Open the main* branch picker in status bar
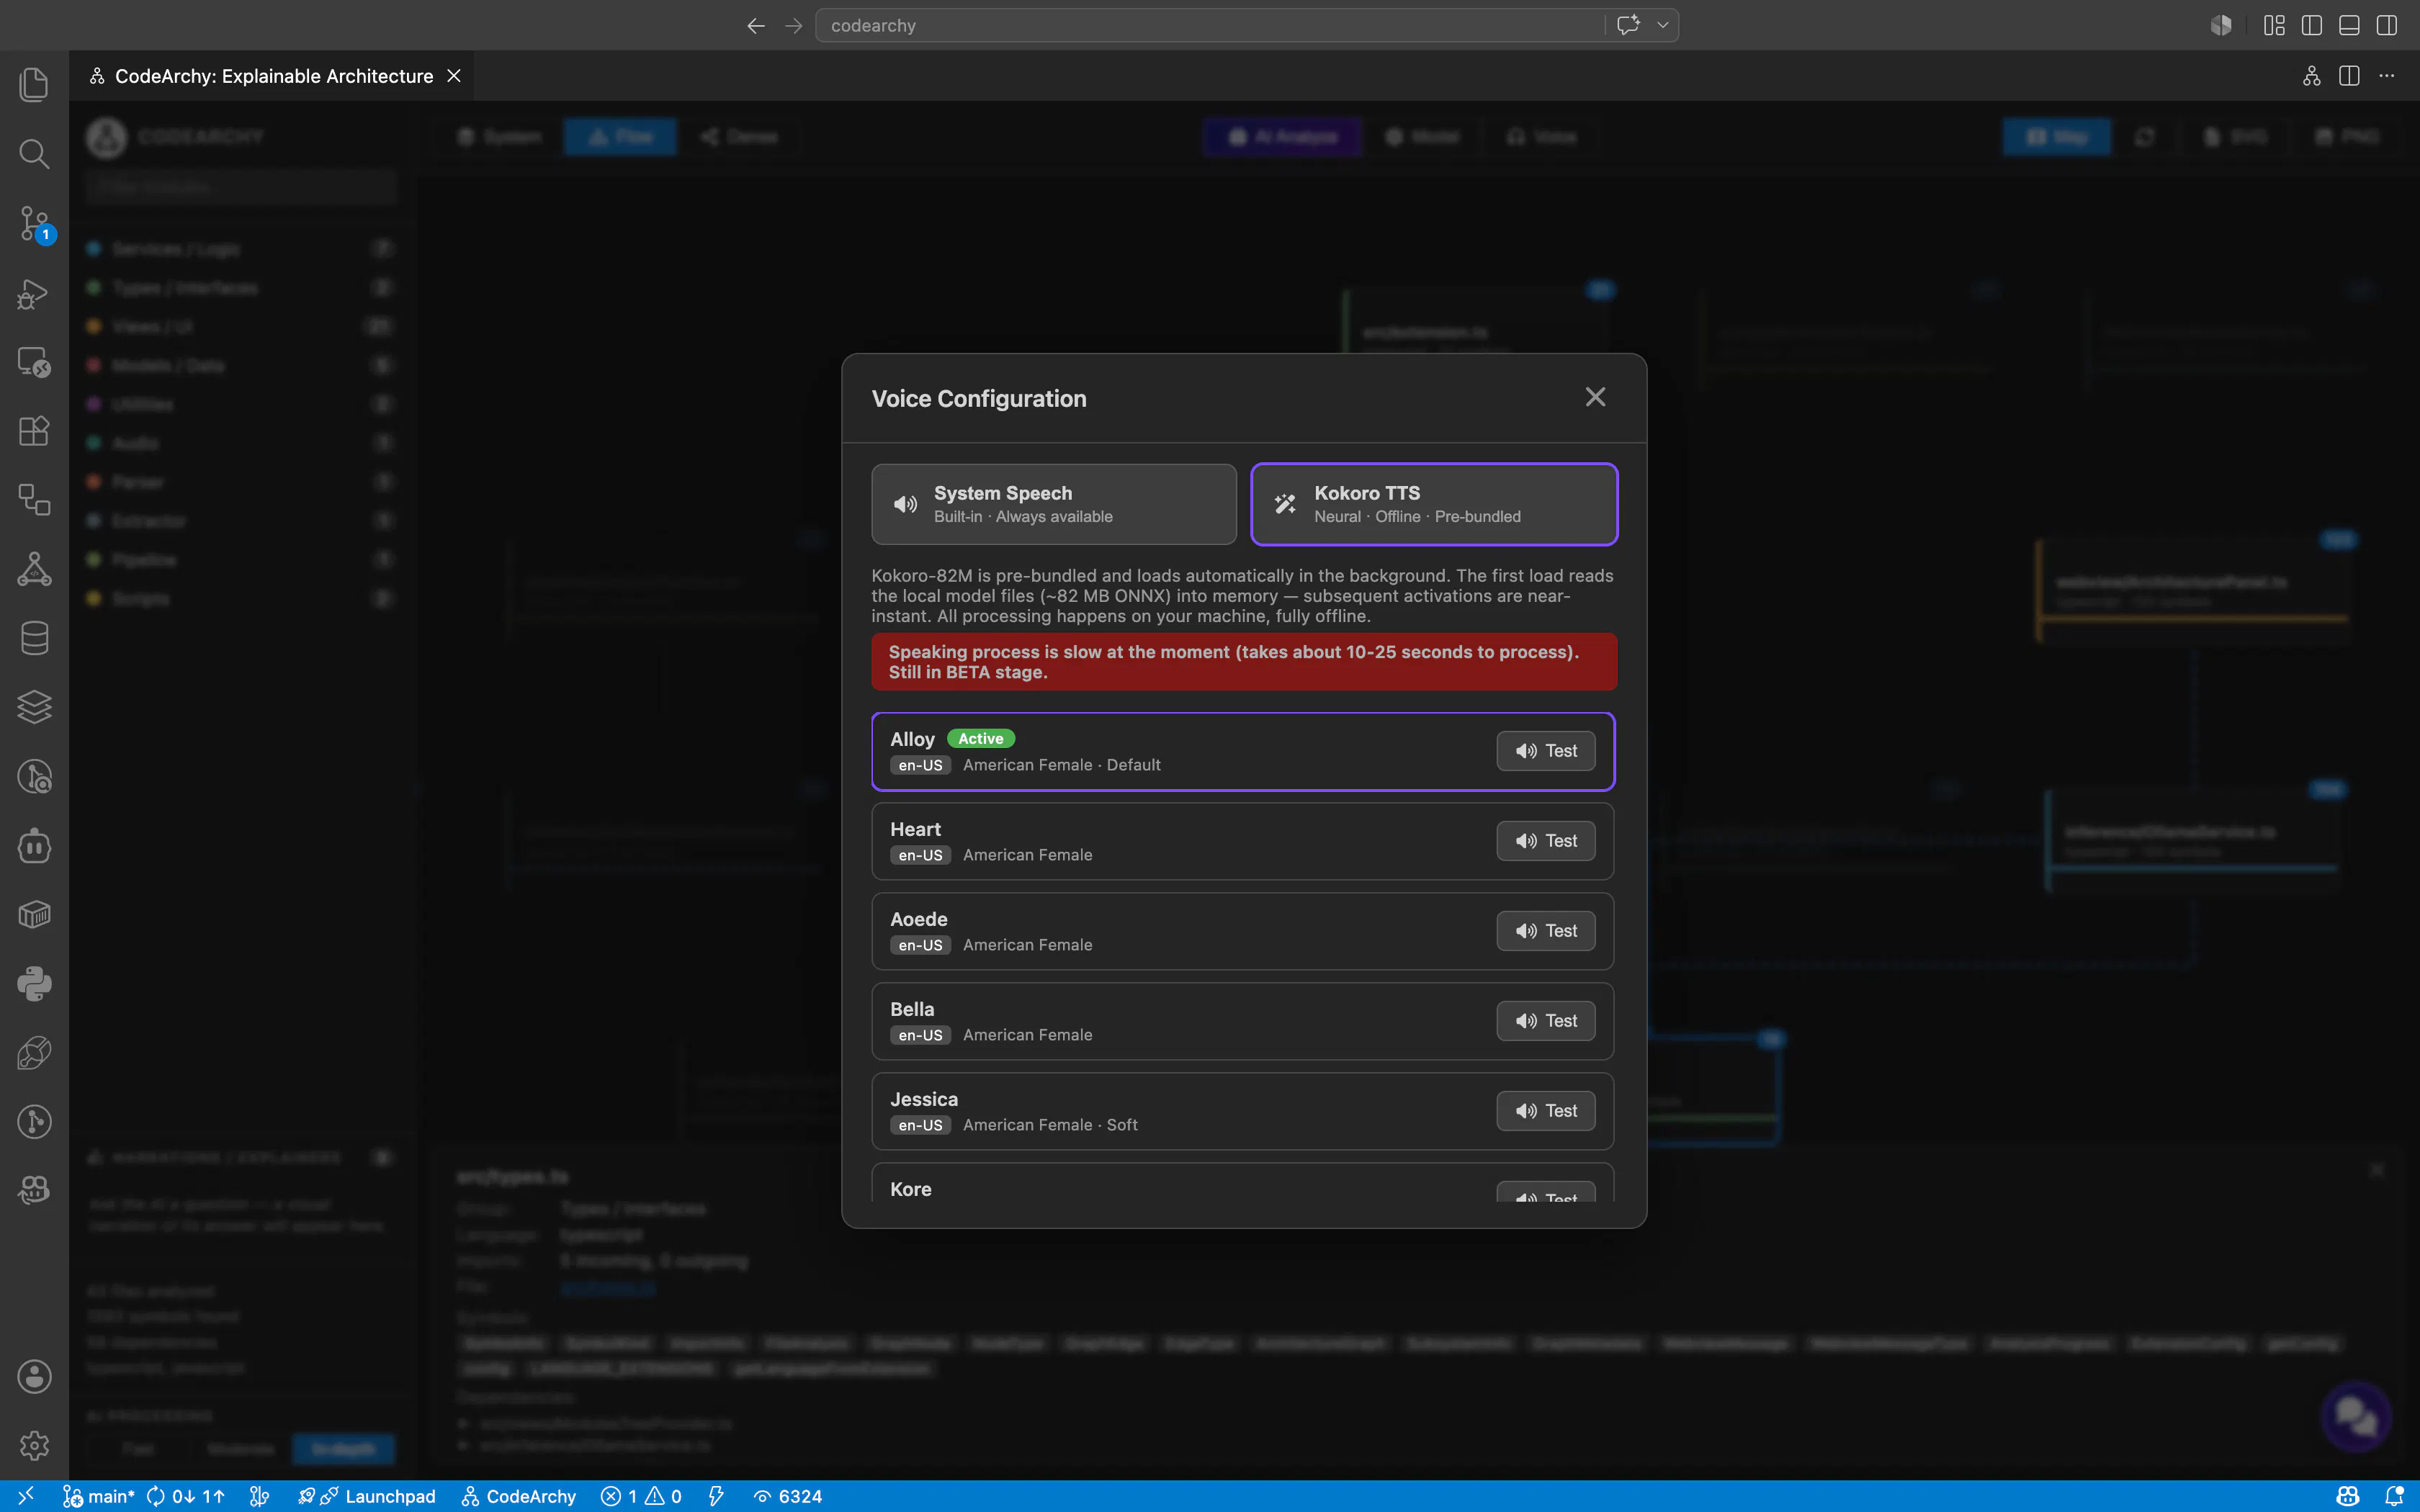 click(x=99, y=1496)
